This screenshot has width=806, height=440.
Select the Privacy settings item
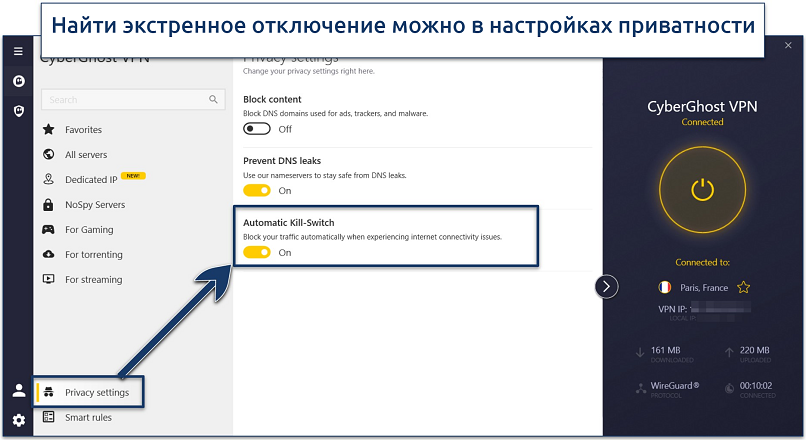[96, 392]
